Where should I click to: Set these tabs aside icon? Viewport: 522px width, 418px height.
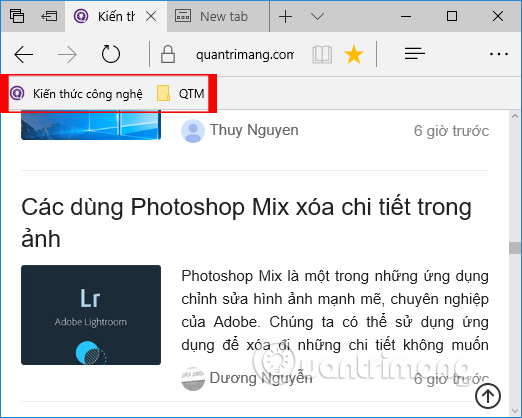[x=49, y=16]
